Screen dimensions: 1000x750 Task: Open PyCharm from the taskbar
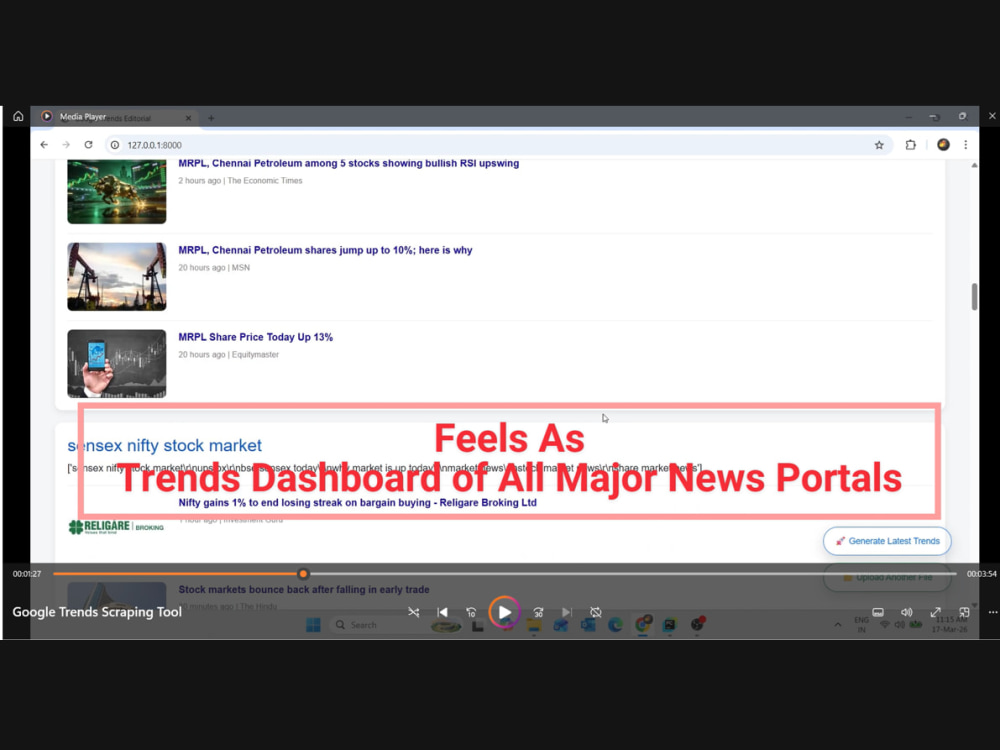[x=669, y=625]
